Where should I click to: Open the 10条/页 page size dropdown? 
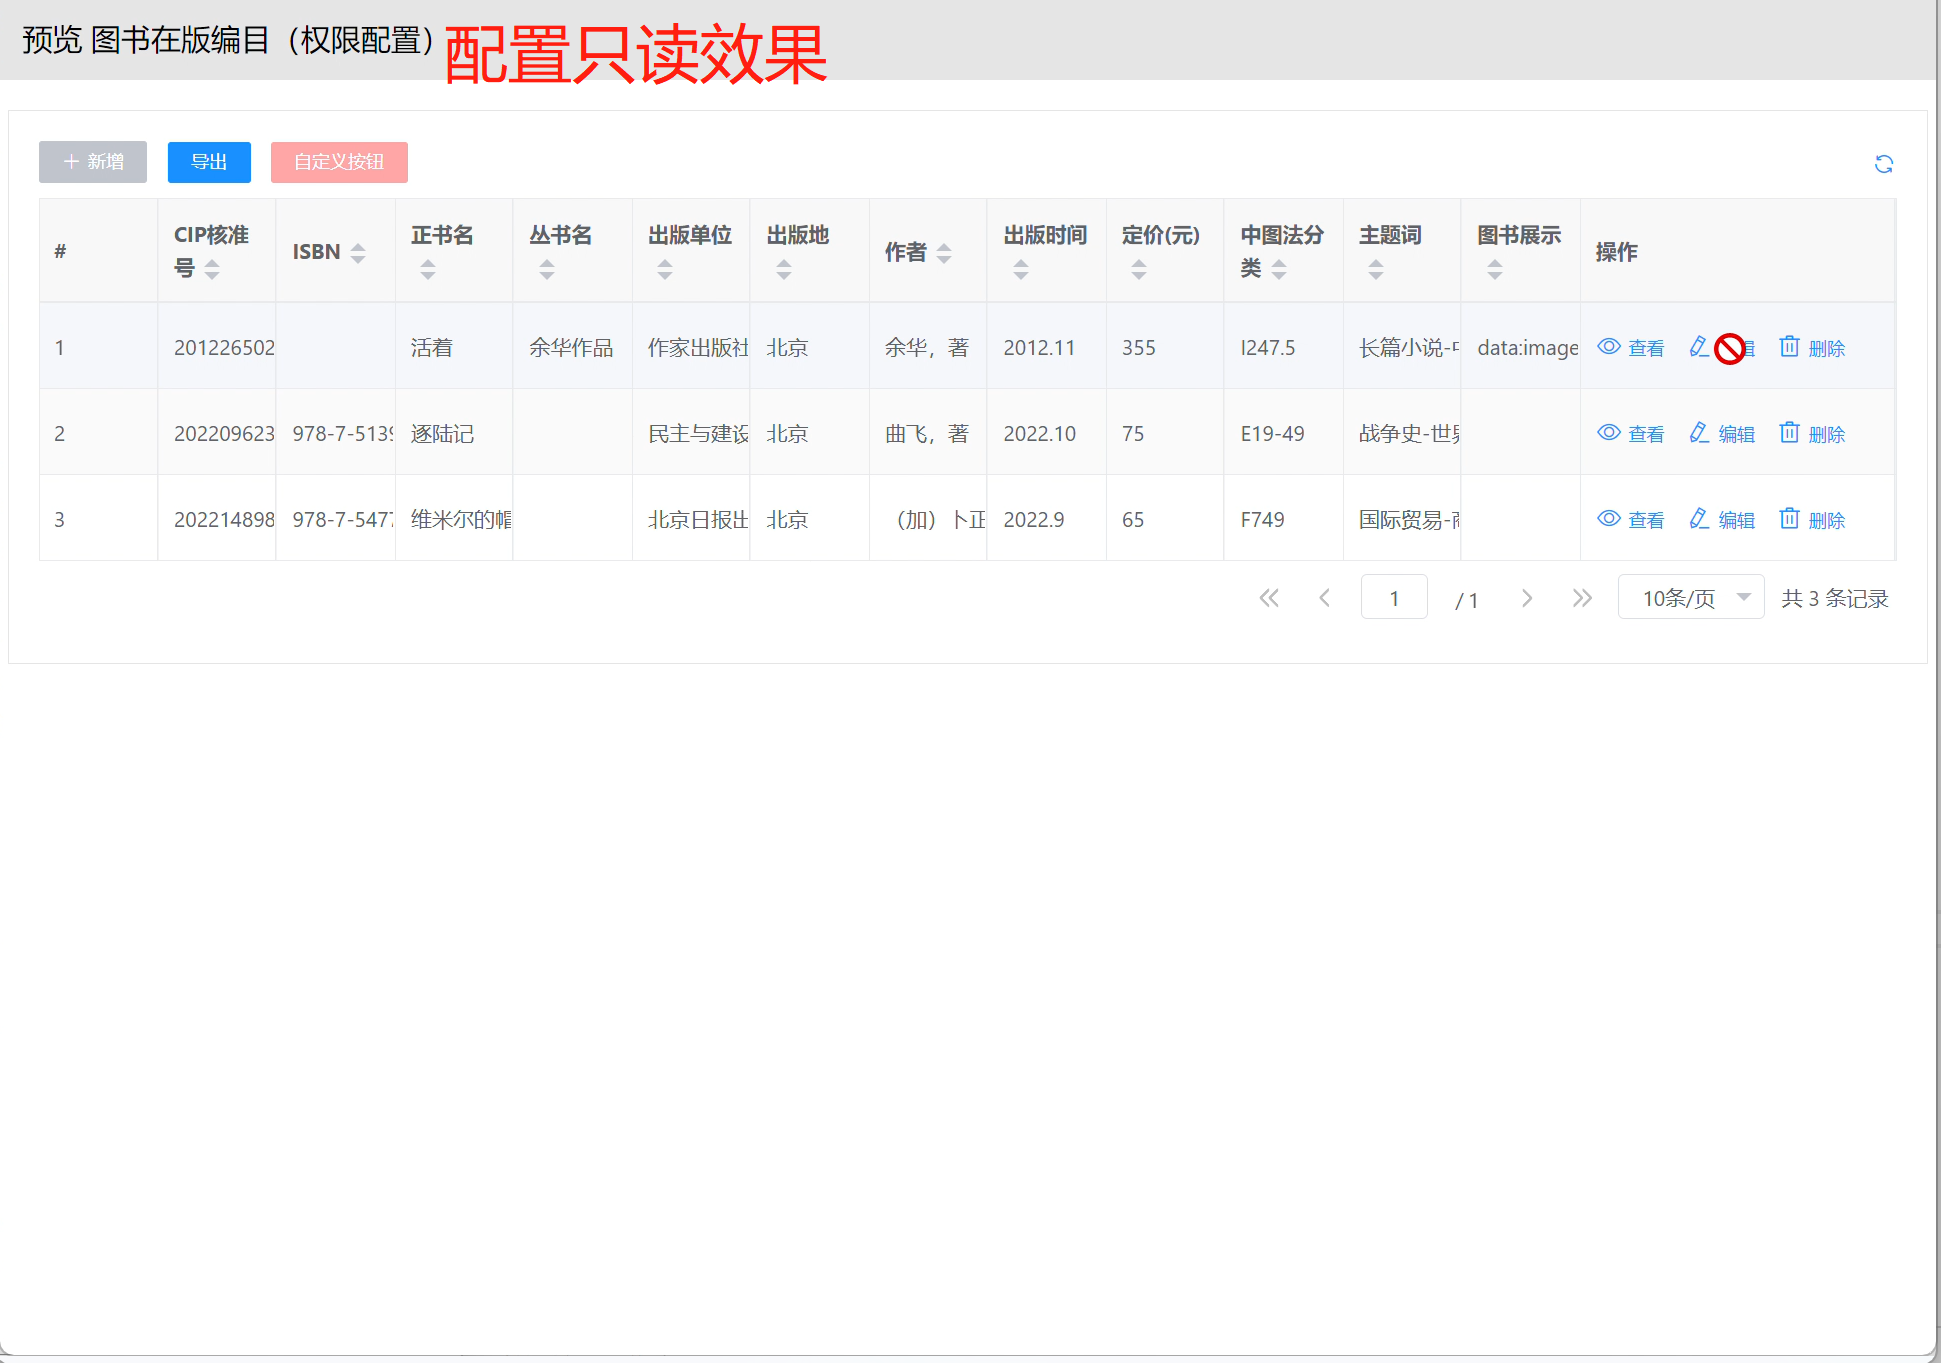(x=1690, y=598)
